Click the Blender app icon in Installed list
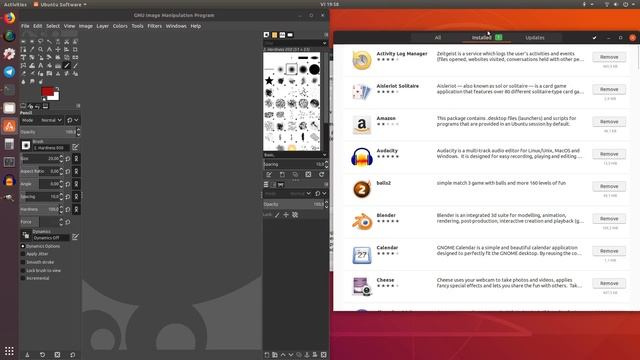 click(362, 222)
